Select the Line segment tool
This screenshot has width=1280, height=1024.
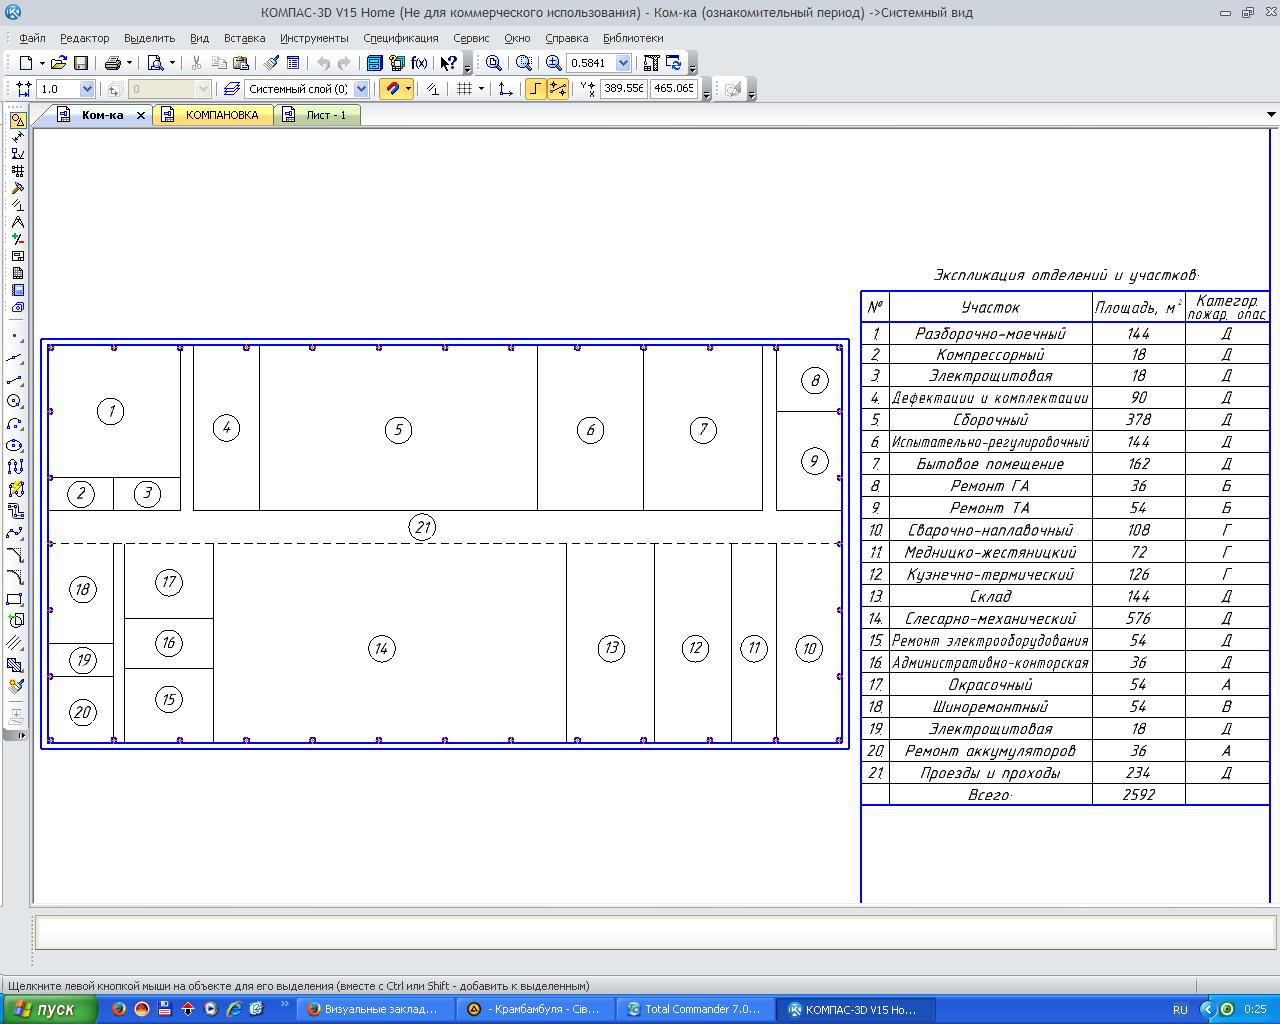15,380
